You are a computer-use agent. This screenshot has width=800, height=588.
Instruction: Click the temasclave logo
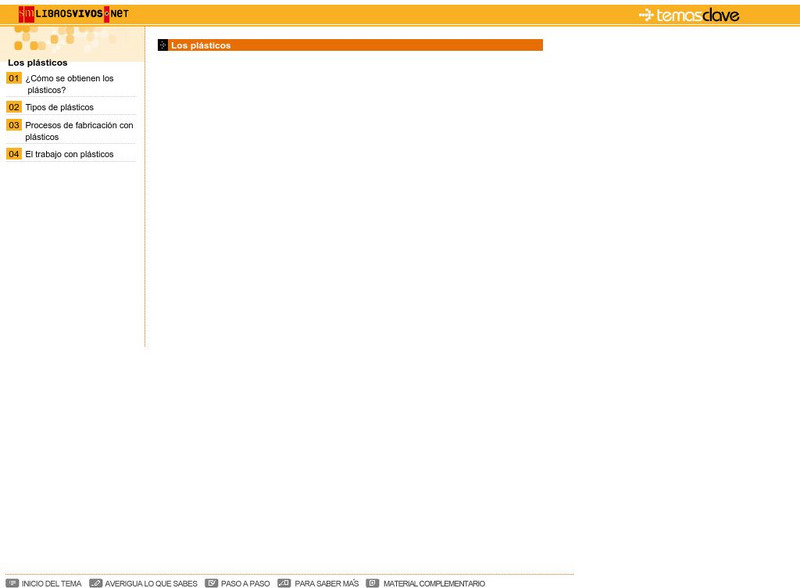coord(689,15)
